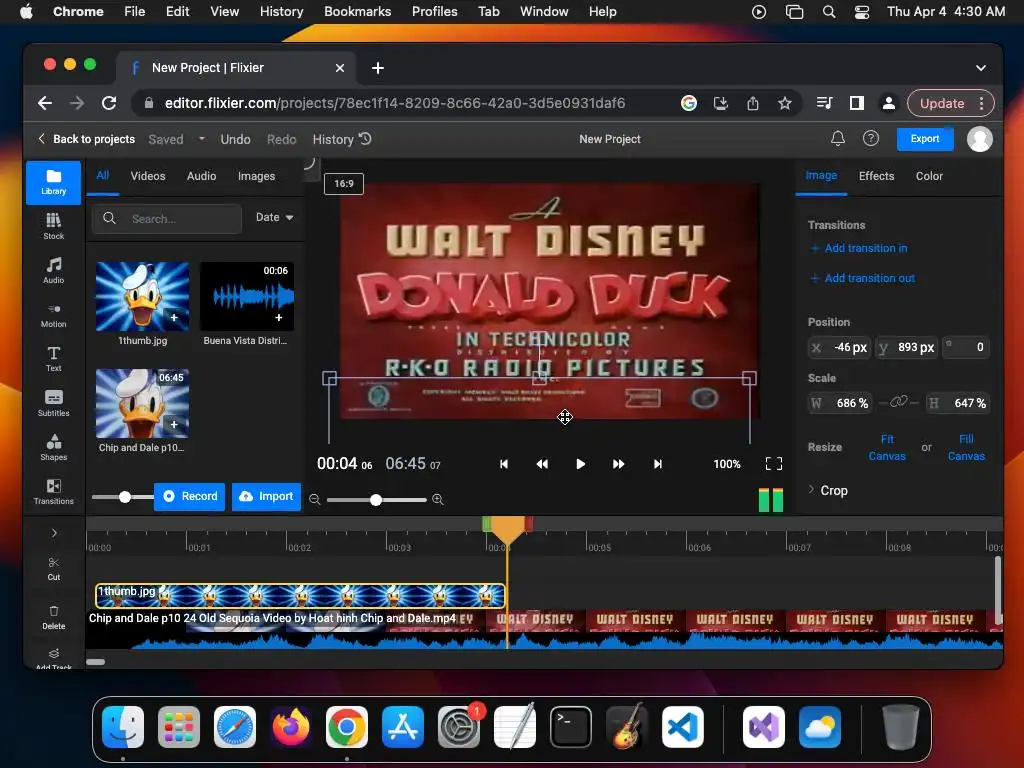
Task: Click Fit Canvas resize option
Action: [887, 447]
